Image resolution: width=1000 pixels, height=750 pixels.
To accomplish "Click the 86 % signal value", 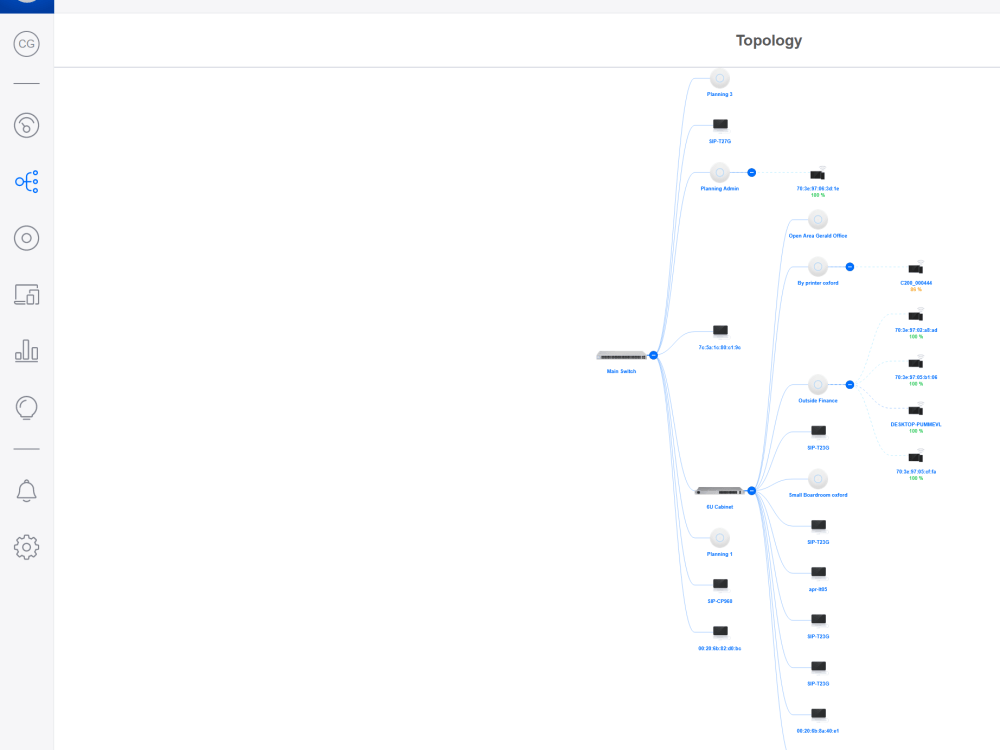I will (916, 290).
